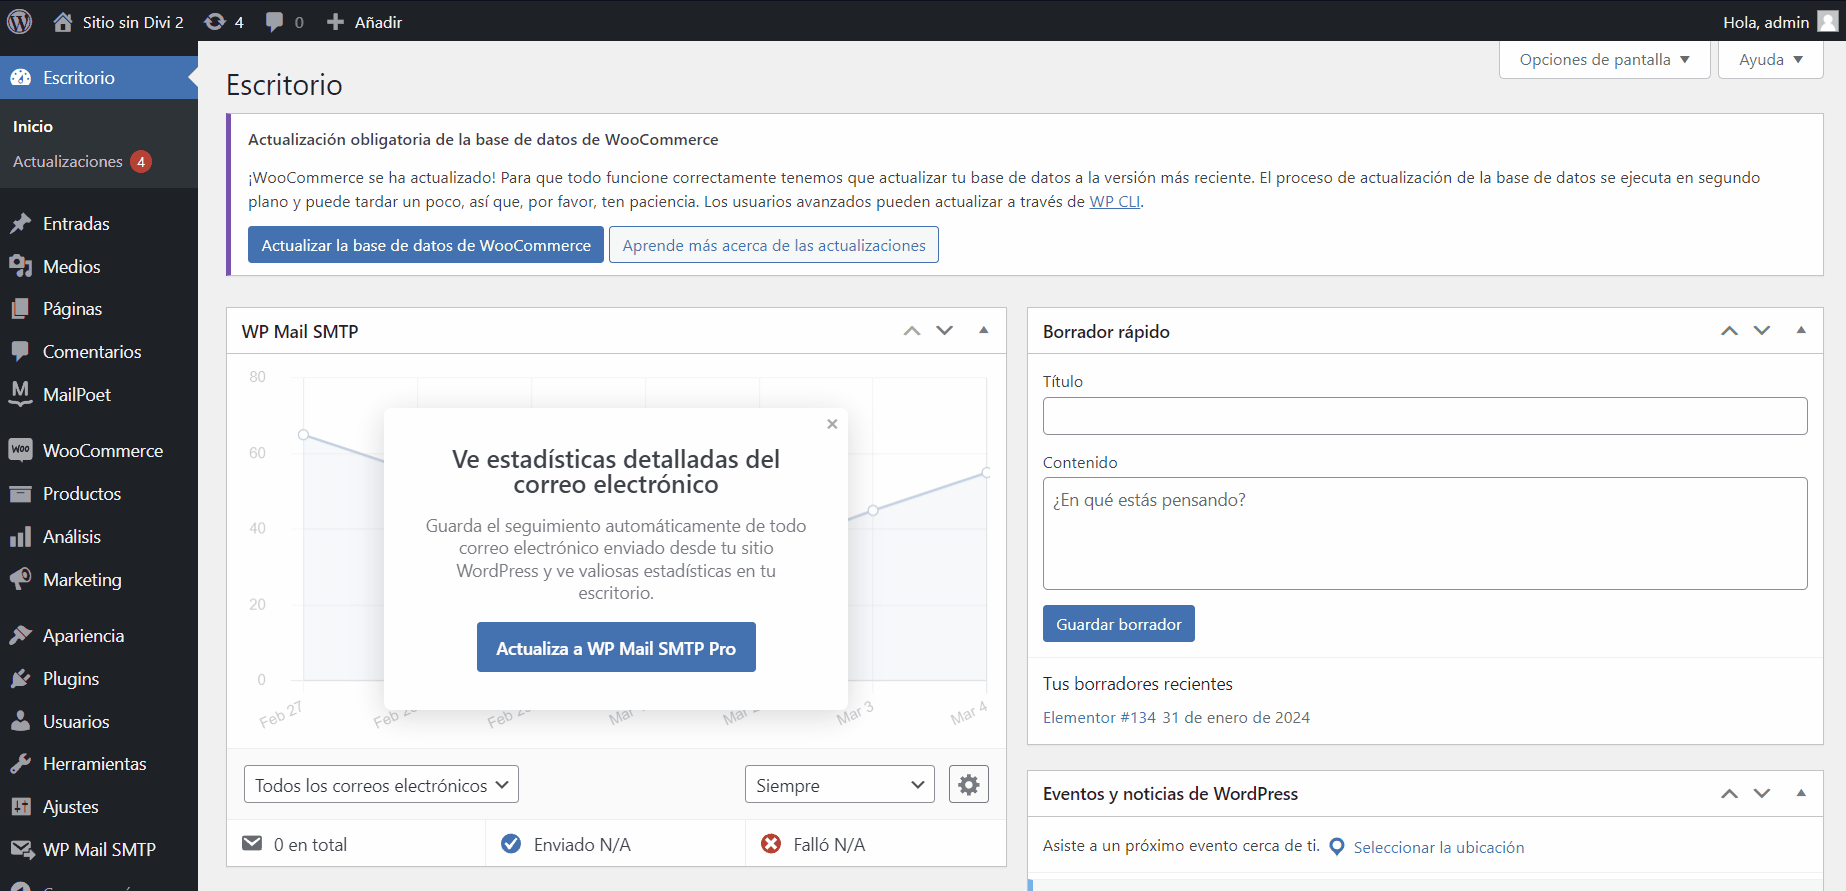
Task: Open MailPoet from the sidebar
Action: [x=76, y=395]
